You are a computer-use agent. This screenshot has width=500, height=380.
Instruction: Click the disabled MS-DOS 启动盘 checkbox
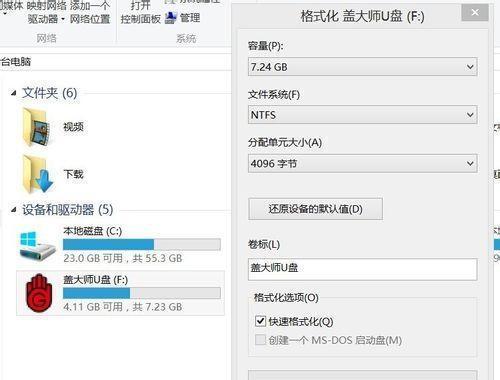[260, 340]
